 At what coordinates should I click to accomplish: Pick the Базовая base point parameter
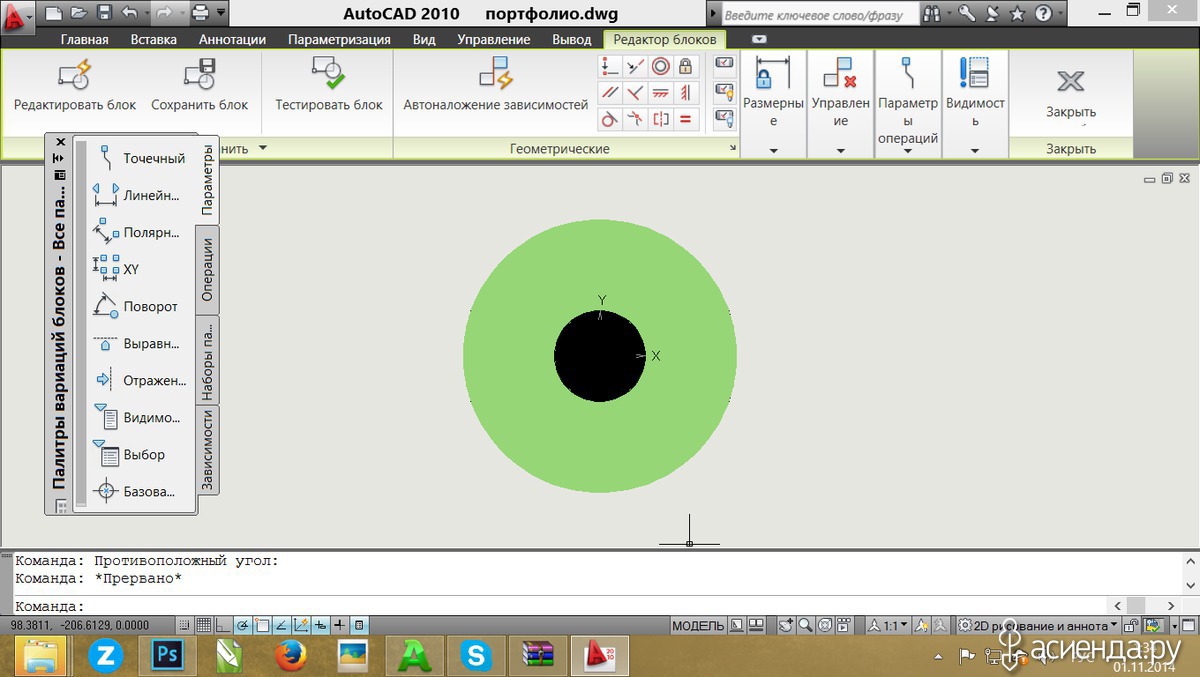coord(136,491)
